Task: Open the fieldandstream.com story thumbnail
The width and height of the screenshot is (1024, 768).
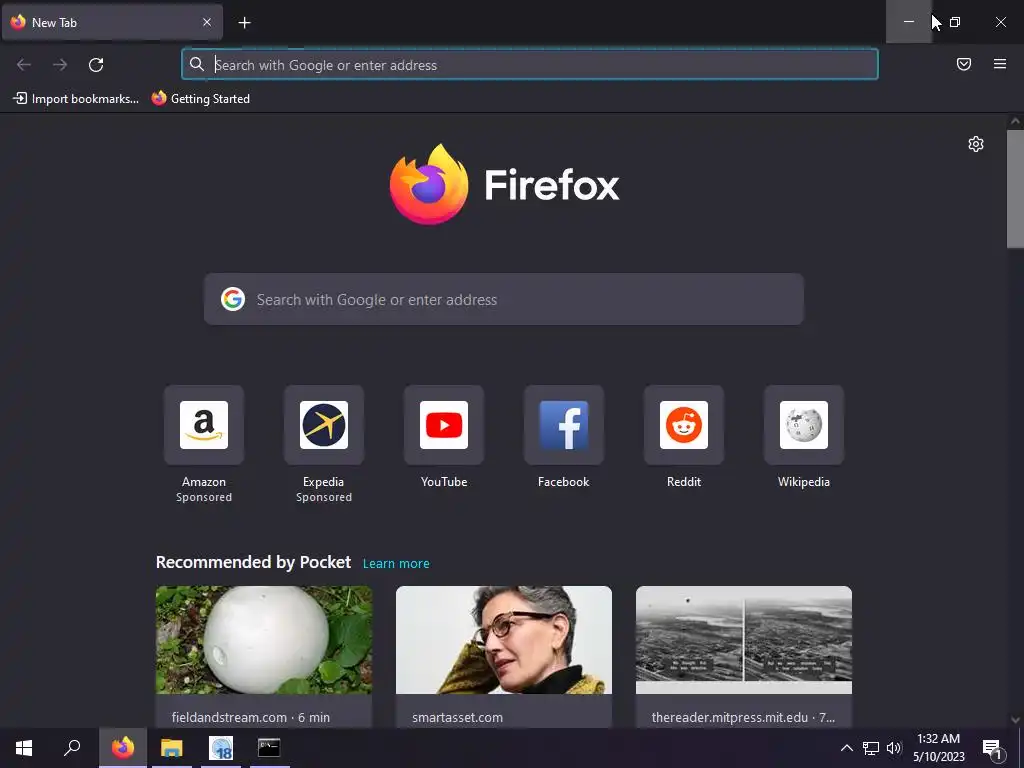Action: [264, 640]
